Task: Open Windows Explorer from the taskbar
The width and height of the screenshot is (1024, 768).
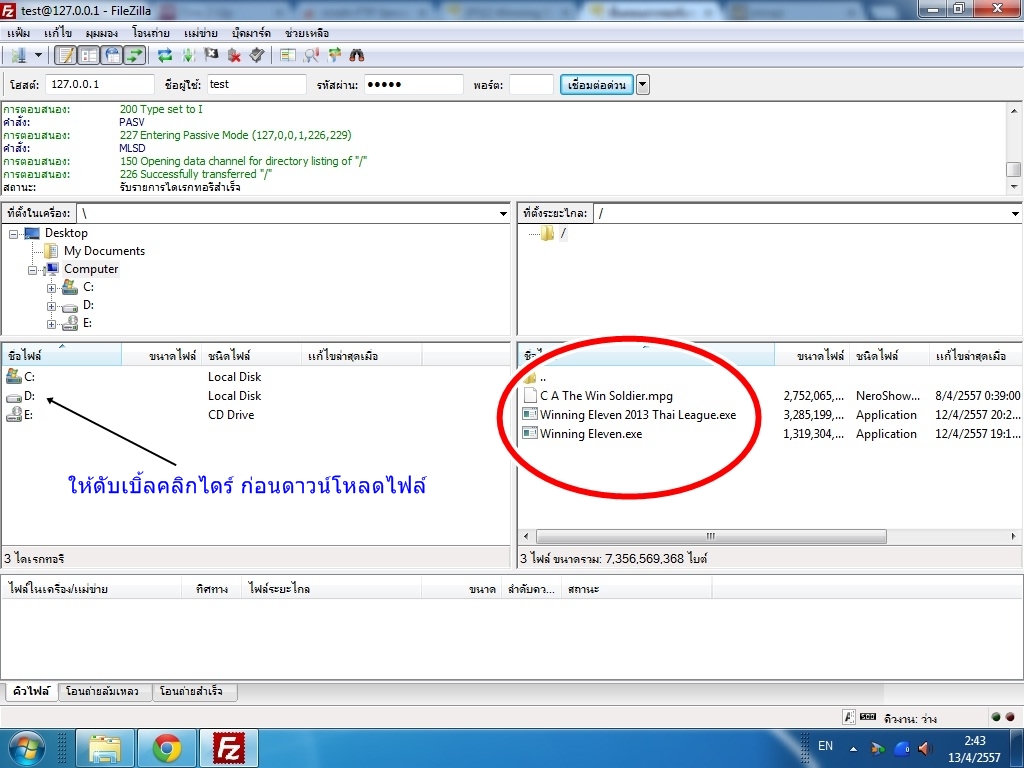Action: [105, 748]
